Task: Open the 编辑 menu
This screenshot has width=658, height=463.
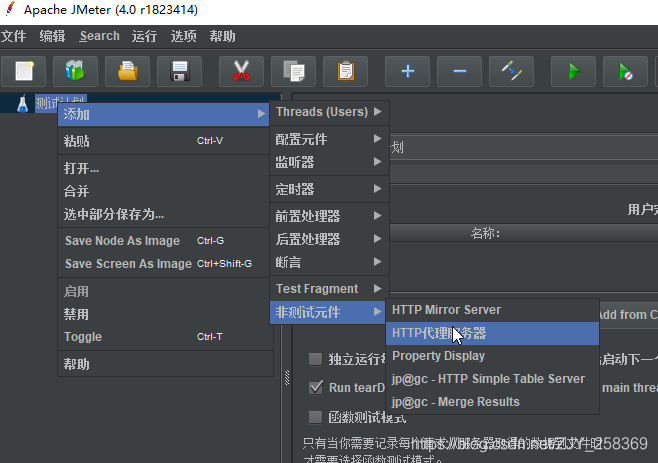Action: coord(52,36)
